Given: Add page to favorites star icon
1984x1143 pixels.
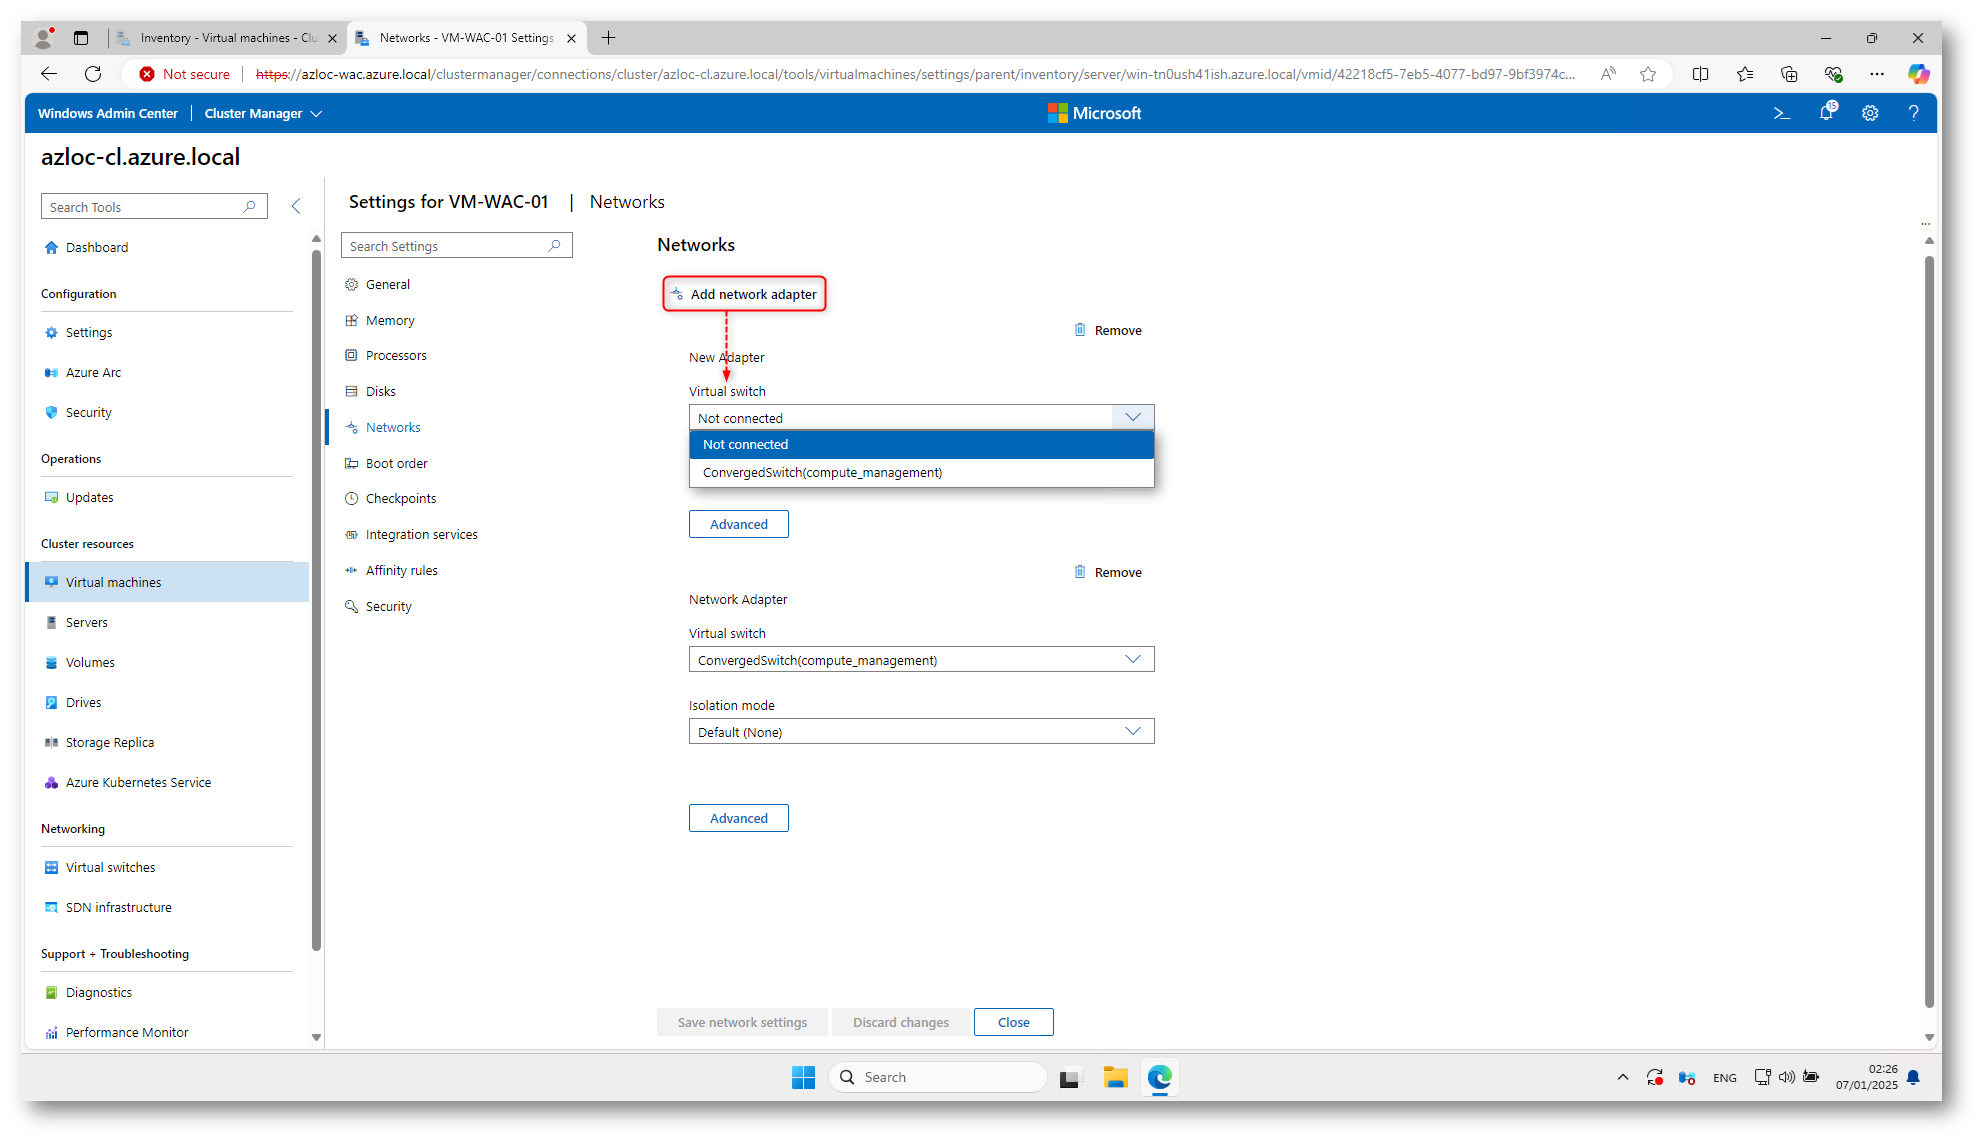Looking at the screenshot, I should (1648, 74).
